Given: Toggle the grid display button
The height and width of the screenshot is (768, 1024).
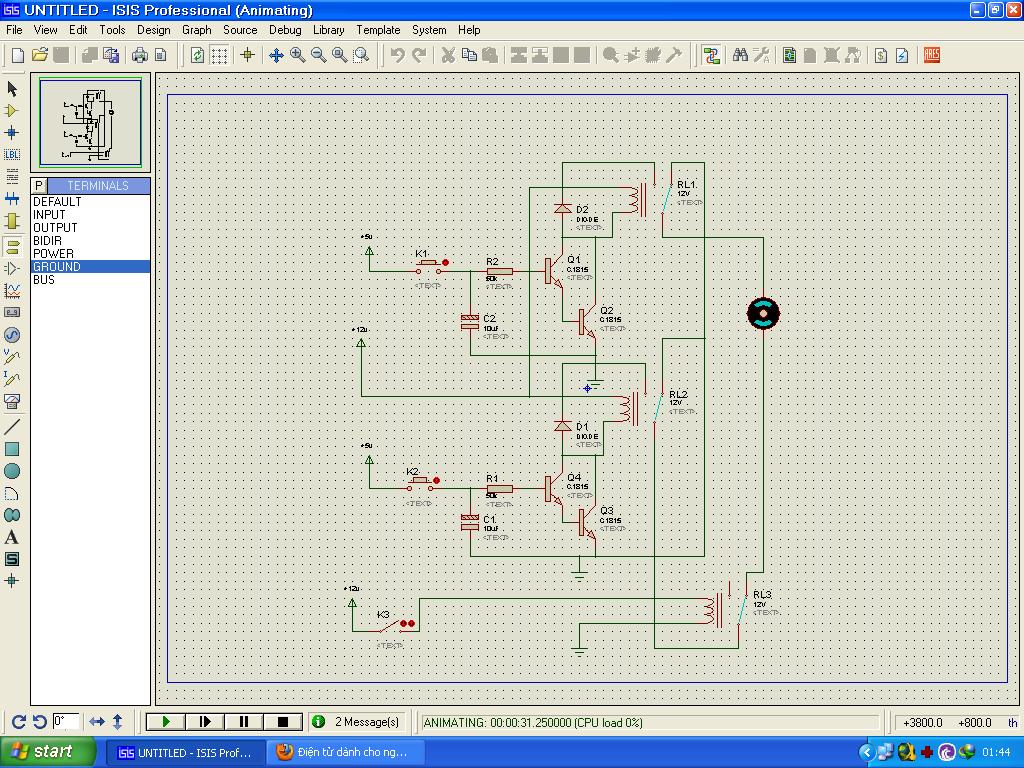Looking at the screenshot, I should click(x=219, y=56).
